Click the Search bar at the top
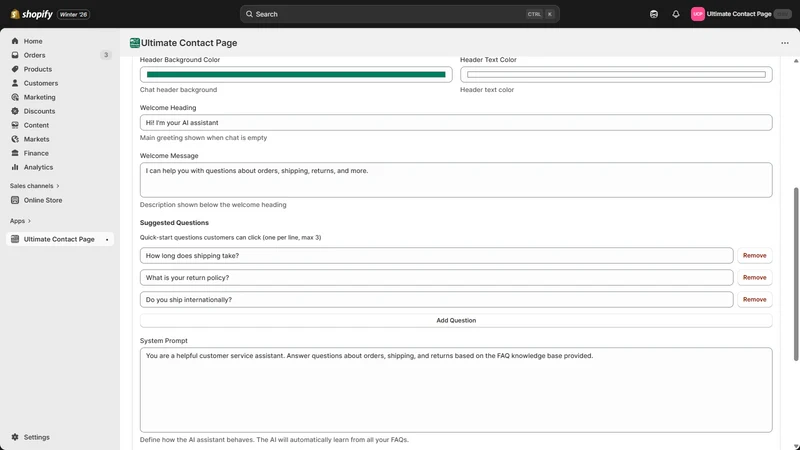Viewport: 800px width, 450px height. click(x=399, y=14)
